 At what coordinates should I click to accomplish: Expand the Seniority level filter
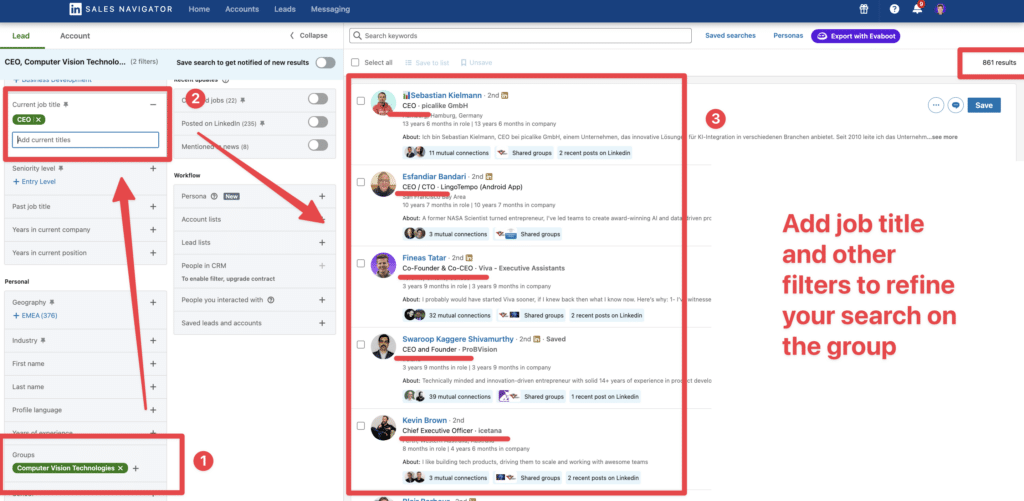pyautogui.click(x=153, y=168)
